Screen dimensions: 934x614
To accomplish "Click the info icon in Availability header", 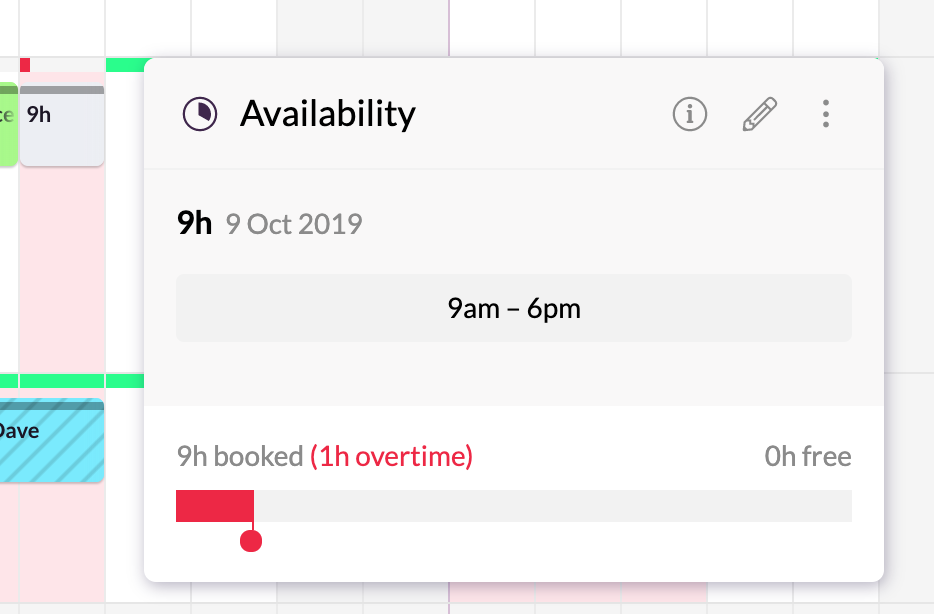I will coord(690,114).
